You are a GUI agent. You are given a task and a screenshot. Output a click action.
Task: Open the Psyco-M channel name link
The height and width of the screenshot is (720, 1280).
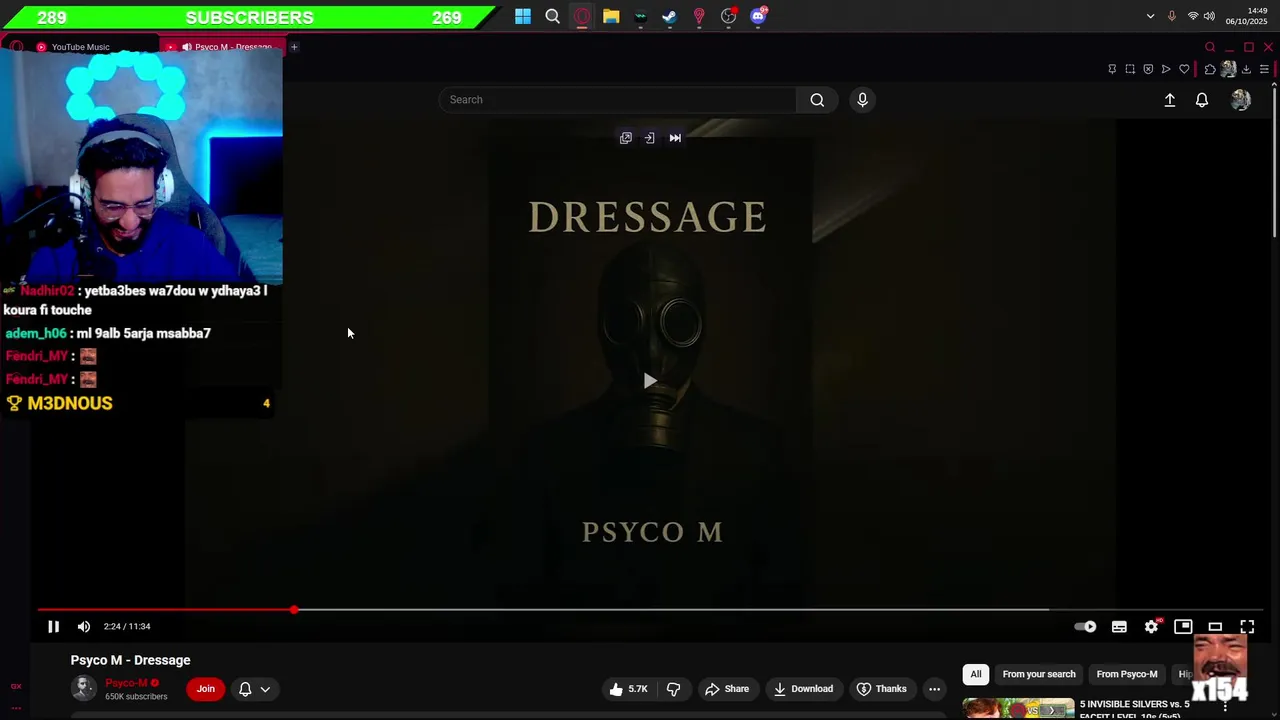pos(126,683)
